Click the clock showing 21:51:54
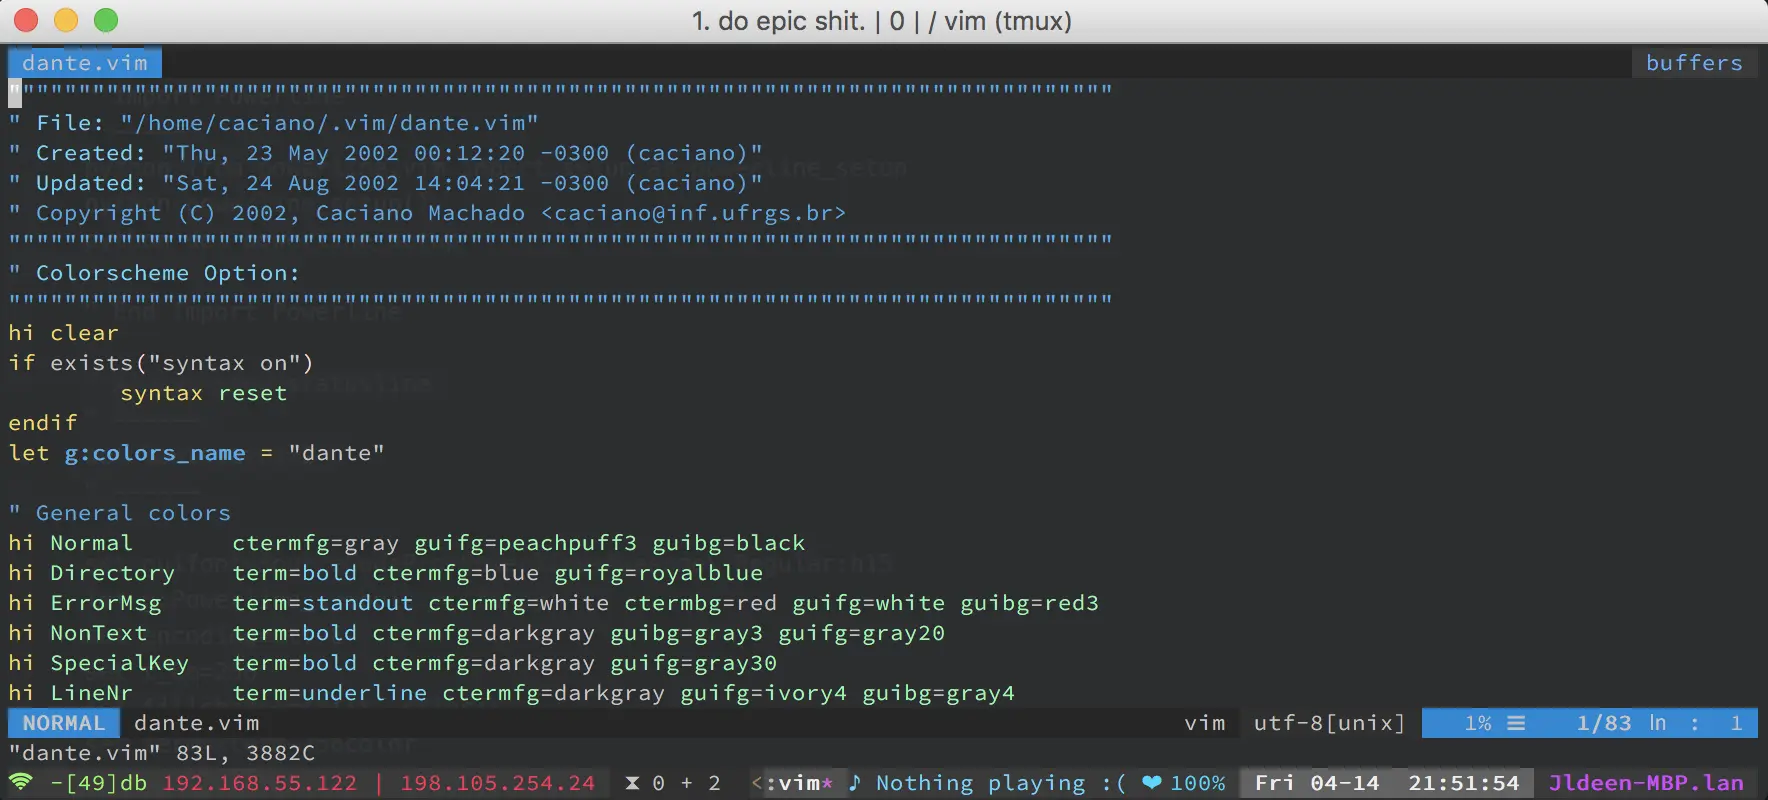 coord(1464,783)
